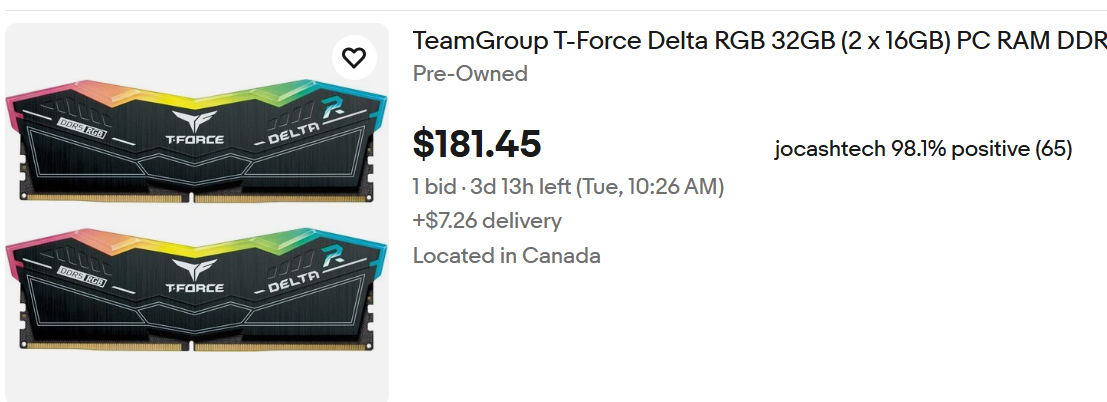Open seller jocashtech's profile

point(829,149)
